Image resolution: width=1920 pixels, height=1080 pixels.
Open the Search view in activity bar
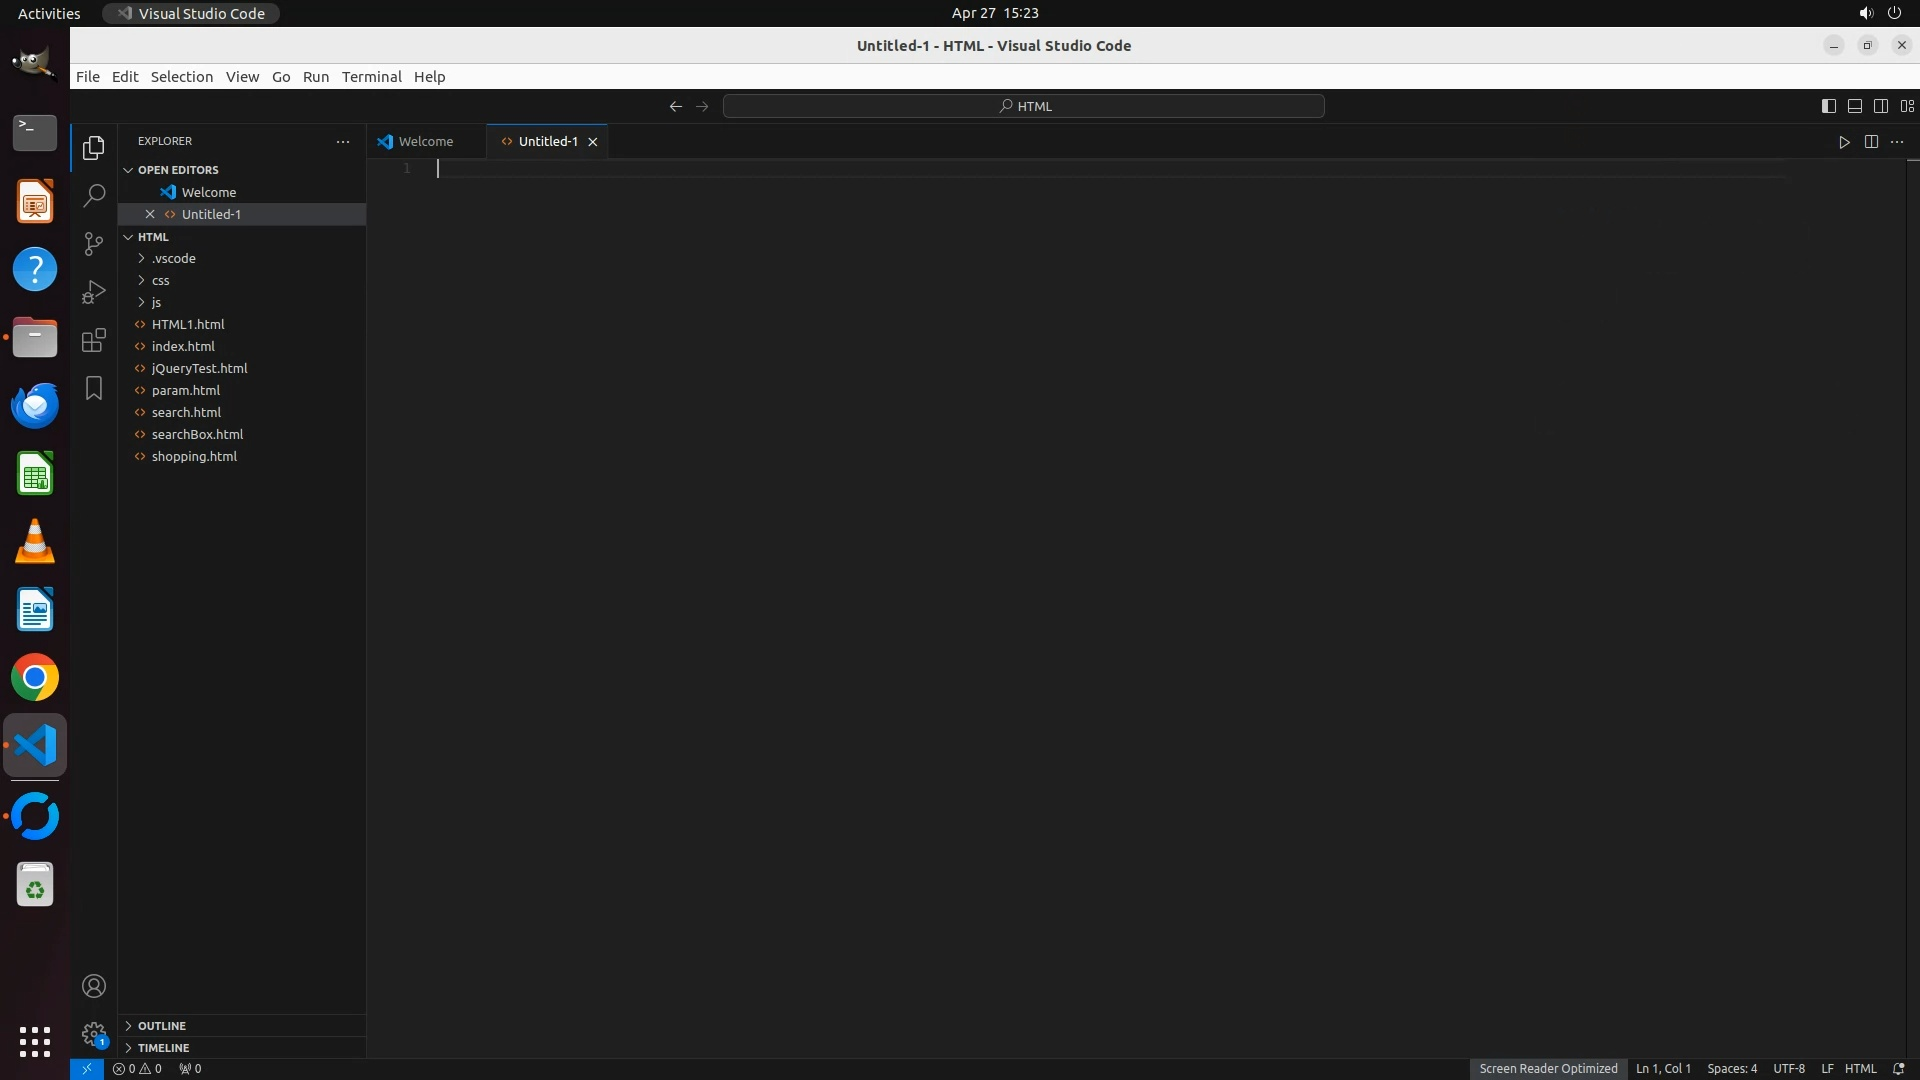(x=94, y=195)
